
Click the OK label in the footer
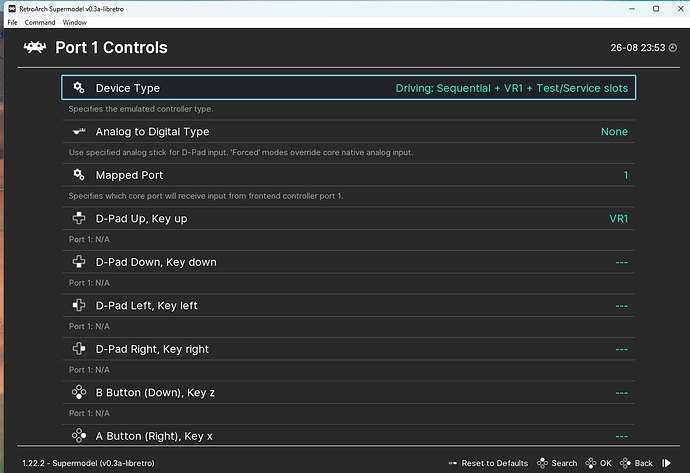606,463
